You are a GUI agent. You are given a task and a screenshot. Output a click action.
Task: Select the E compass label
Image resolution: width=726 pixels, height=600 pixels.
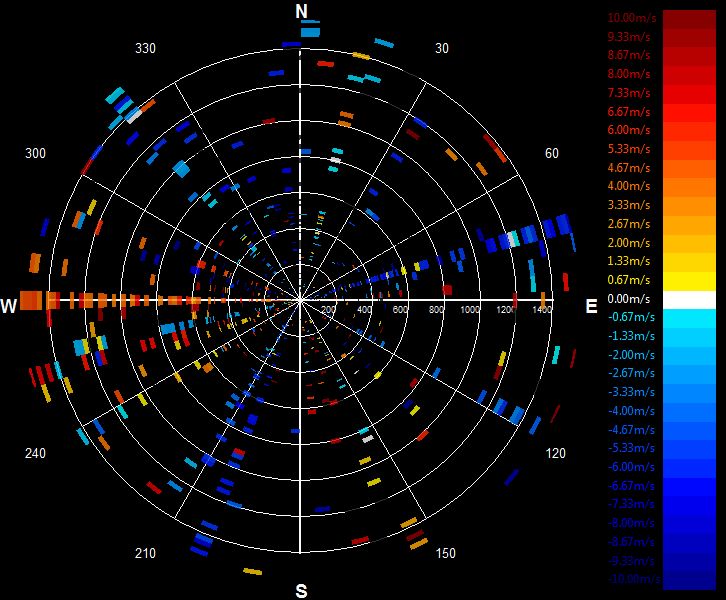pyautogui.click(x=591, y=306)
